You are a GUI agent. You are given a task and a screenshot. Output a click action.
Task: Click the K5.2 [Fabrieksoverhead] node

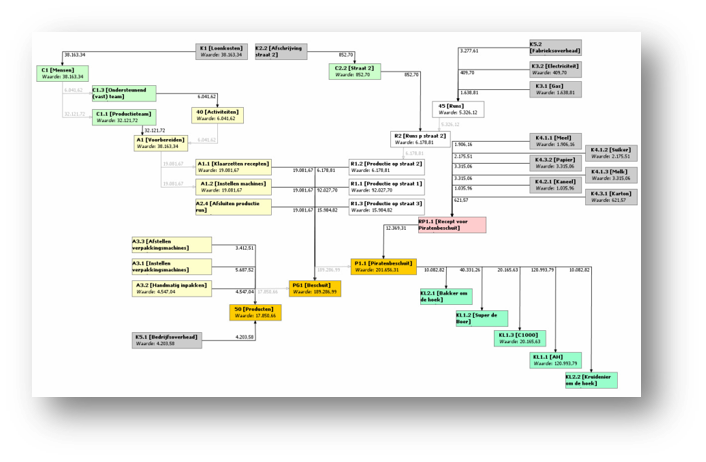click(x=555, y=47)
